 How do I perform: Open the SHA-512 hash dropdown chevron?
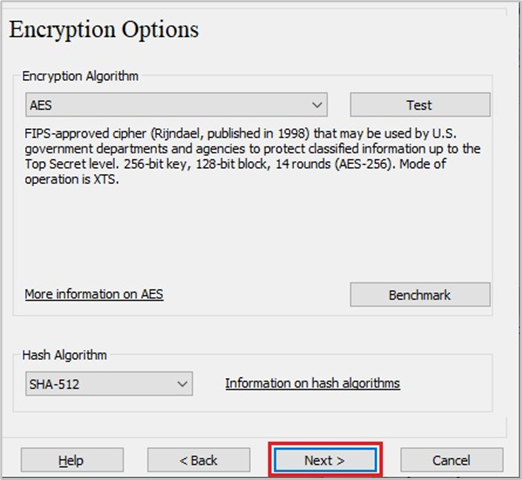click(x=182, y=384)
